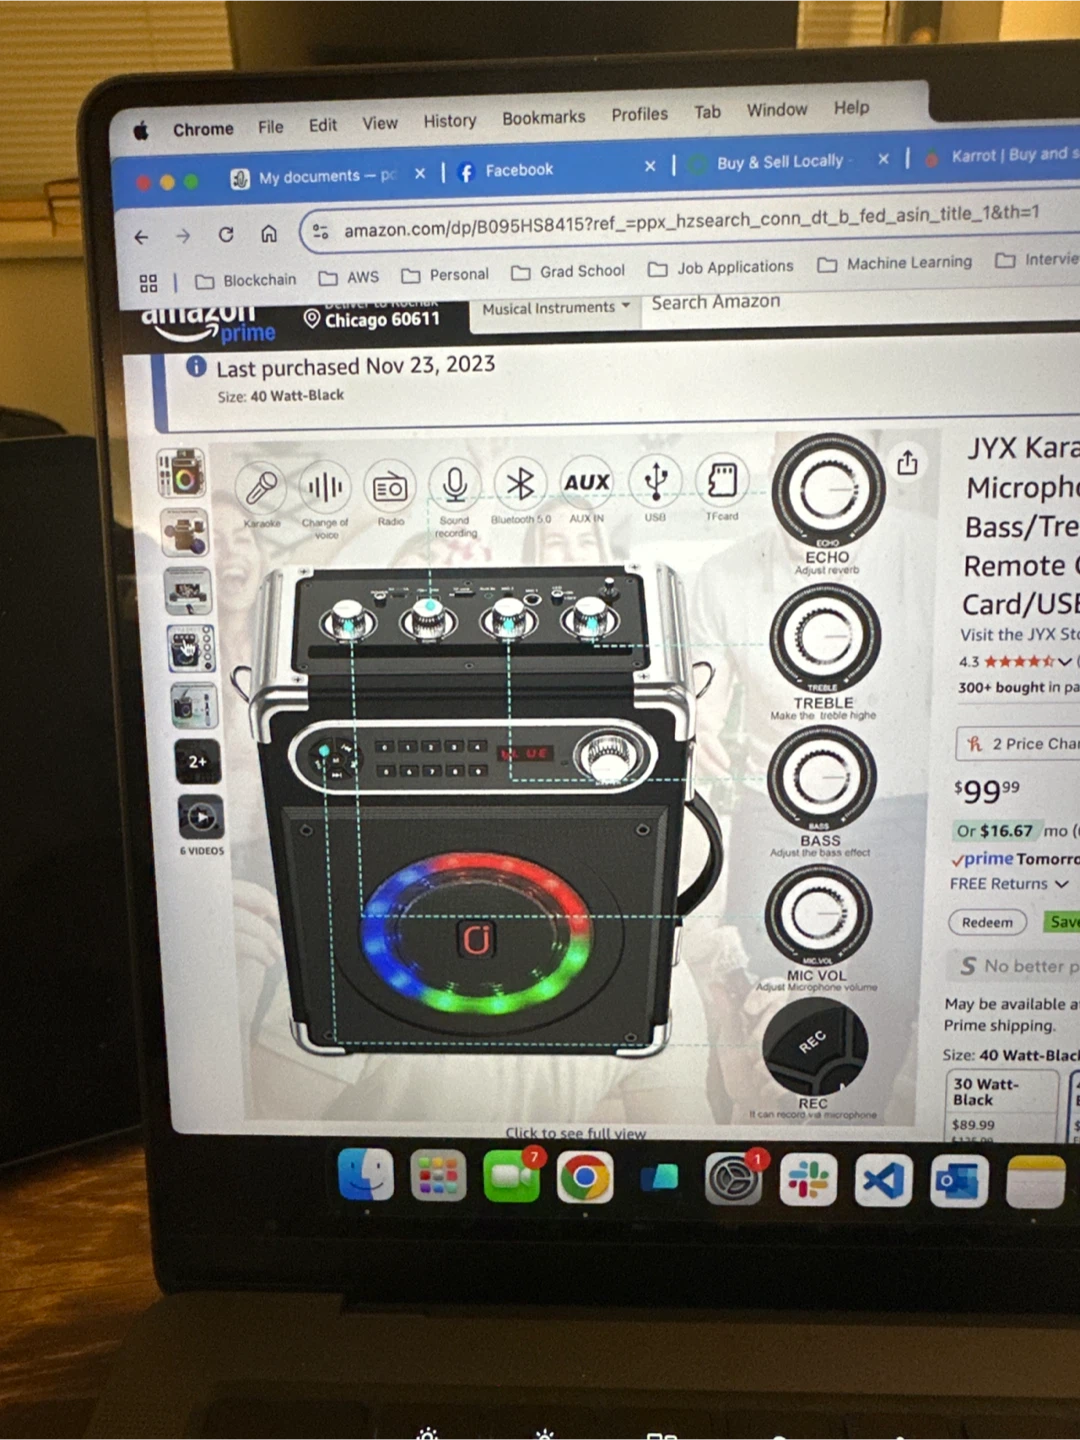Screen dimensions: 1080x1440
Task: Open the Edit menu
Action: point(322,125)
